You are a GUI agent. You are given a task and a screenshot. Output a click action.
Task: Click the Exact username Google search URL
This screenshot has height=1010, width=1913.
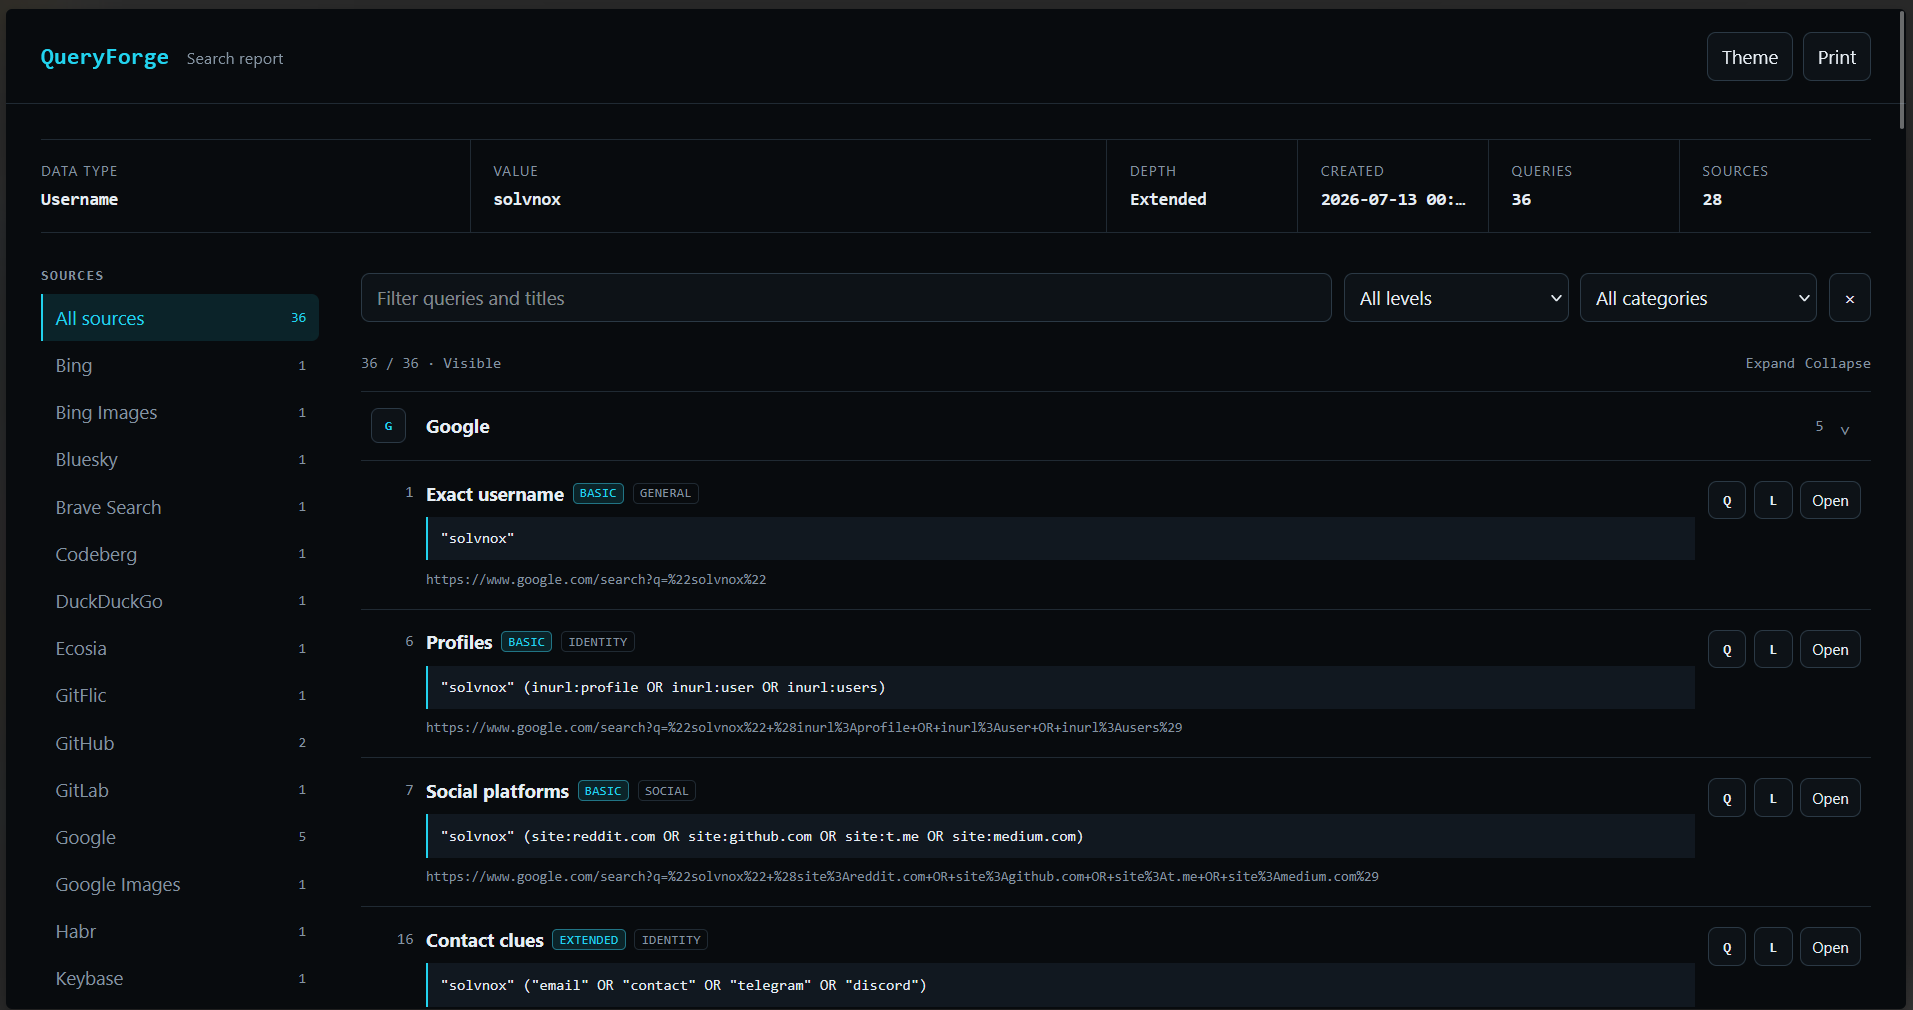596,579
